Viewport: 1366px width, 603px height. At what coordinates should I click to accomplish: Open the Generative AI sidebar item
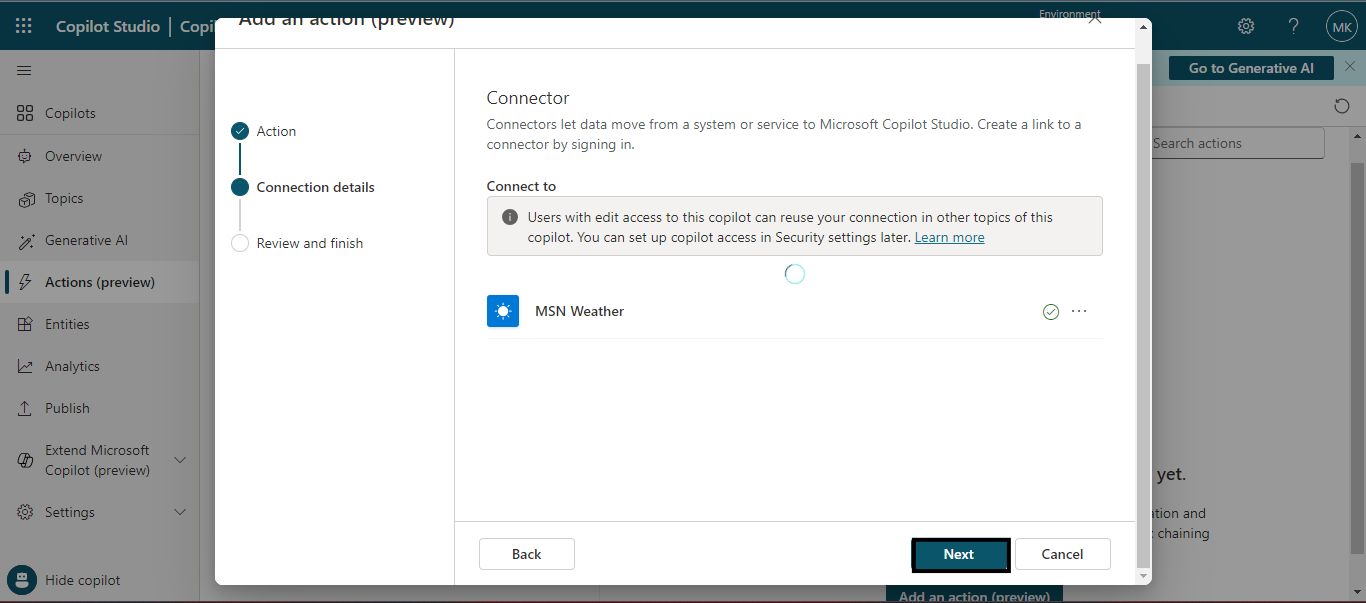click(86, 240)
